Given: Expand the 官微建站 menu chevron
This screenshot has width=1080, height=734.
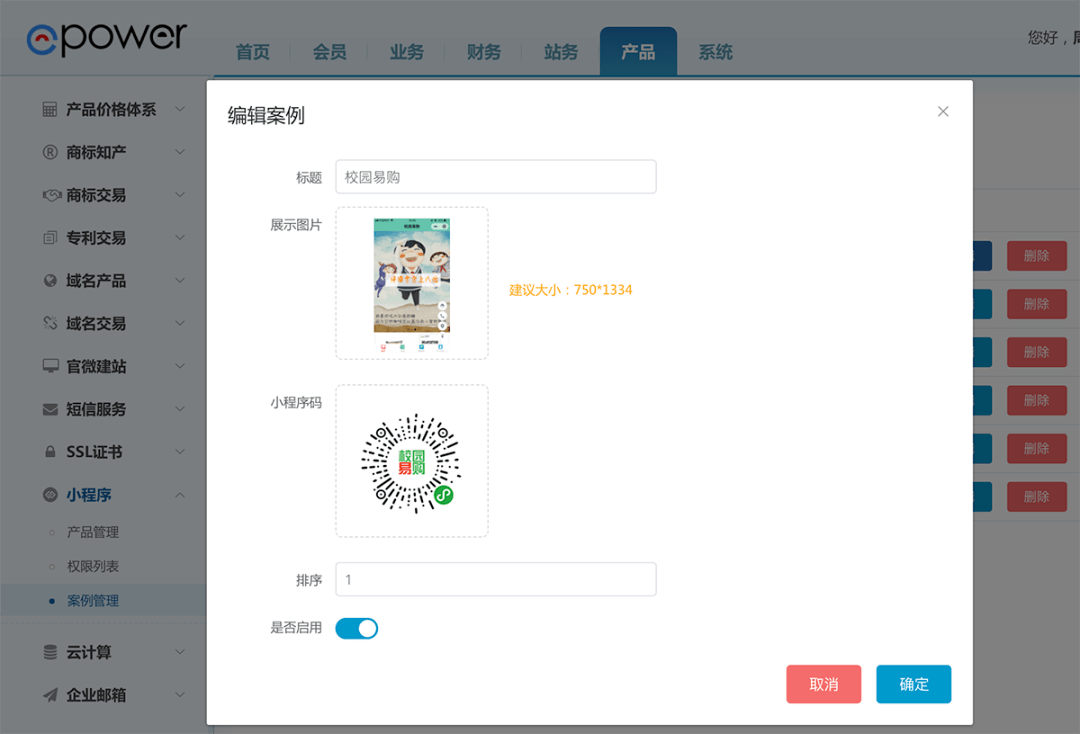Looking at the screenshot, I should coord(180,366).
